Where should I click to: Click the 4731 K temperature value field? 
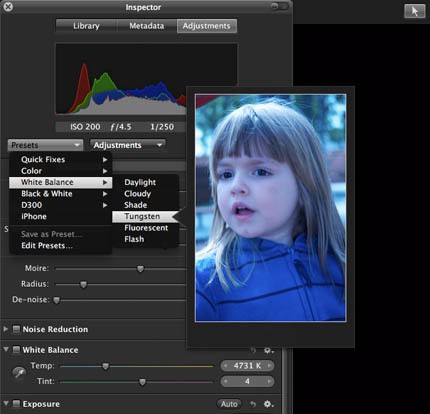pos(247,366)
